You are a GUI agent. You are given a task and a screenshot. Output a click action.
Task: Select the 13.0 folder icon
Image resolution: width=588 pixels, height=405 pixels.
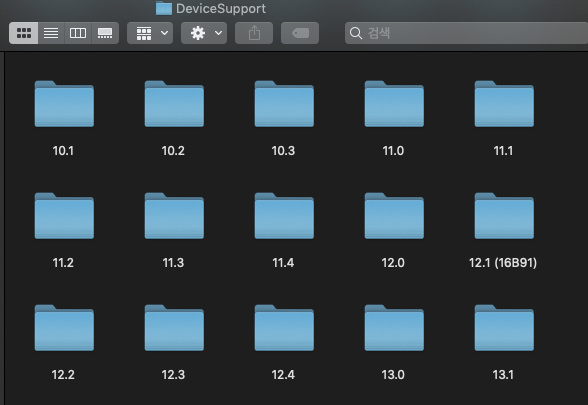point(394,328)
